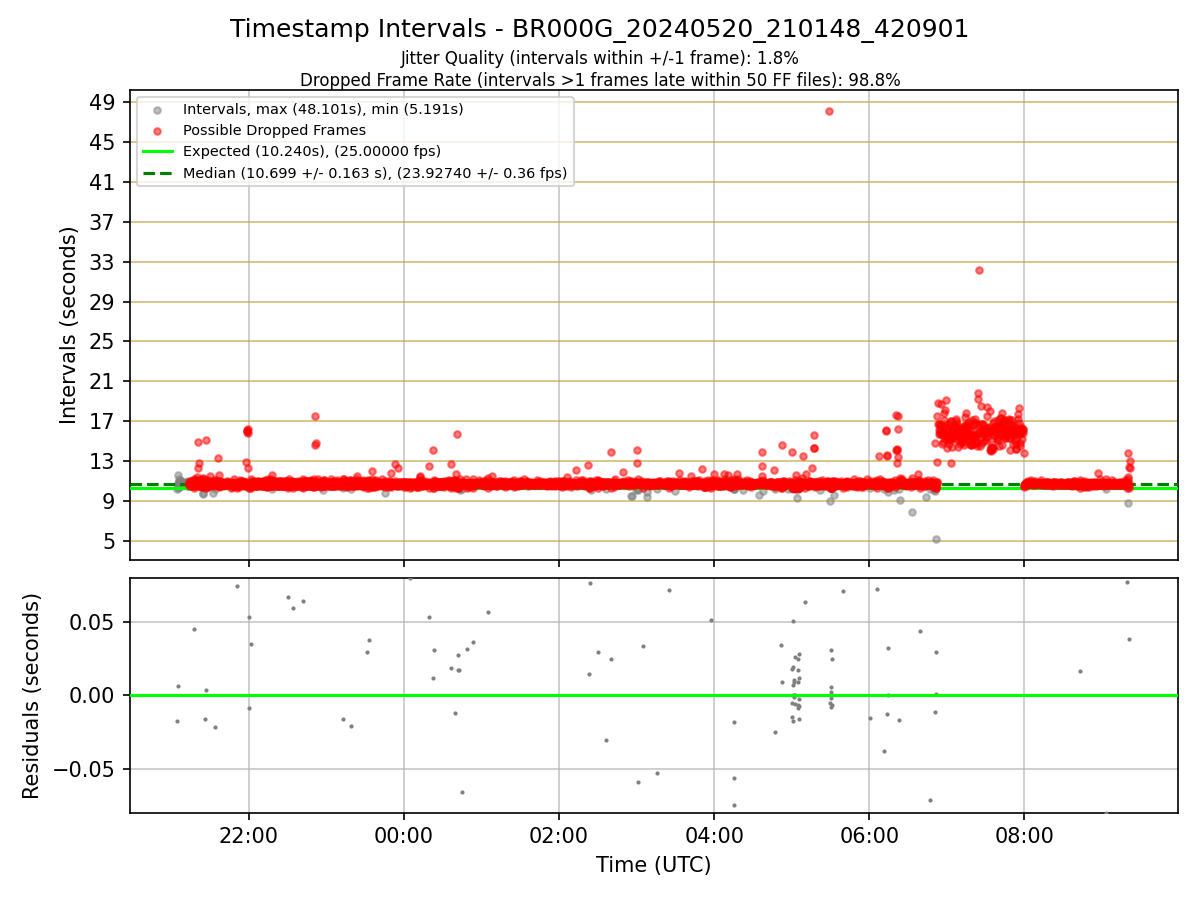1200x900 pixels.
Task: Click the plot title BR000G_20240520_210148_420901
Action: pyautogui.click(x=599, y=29)
